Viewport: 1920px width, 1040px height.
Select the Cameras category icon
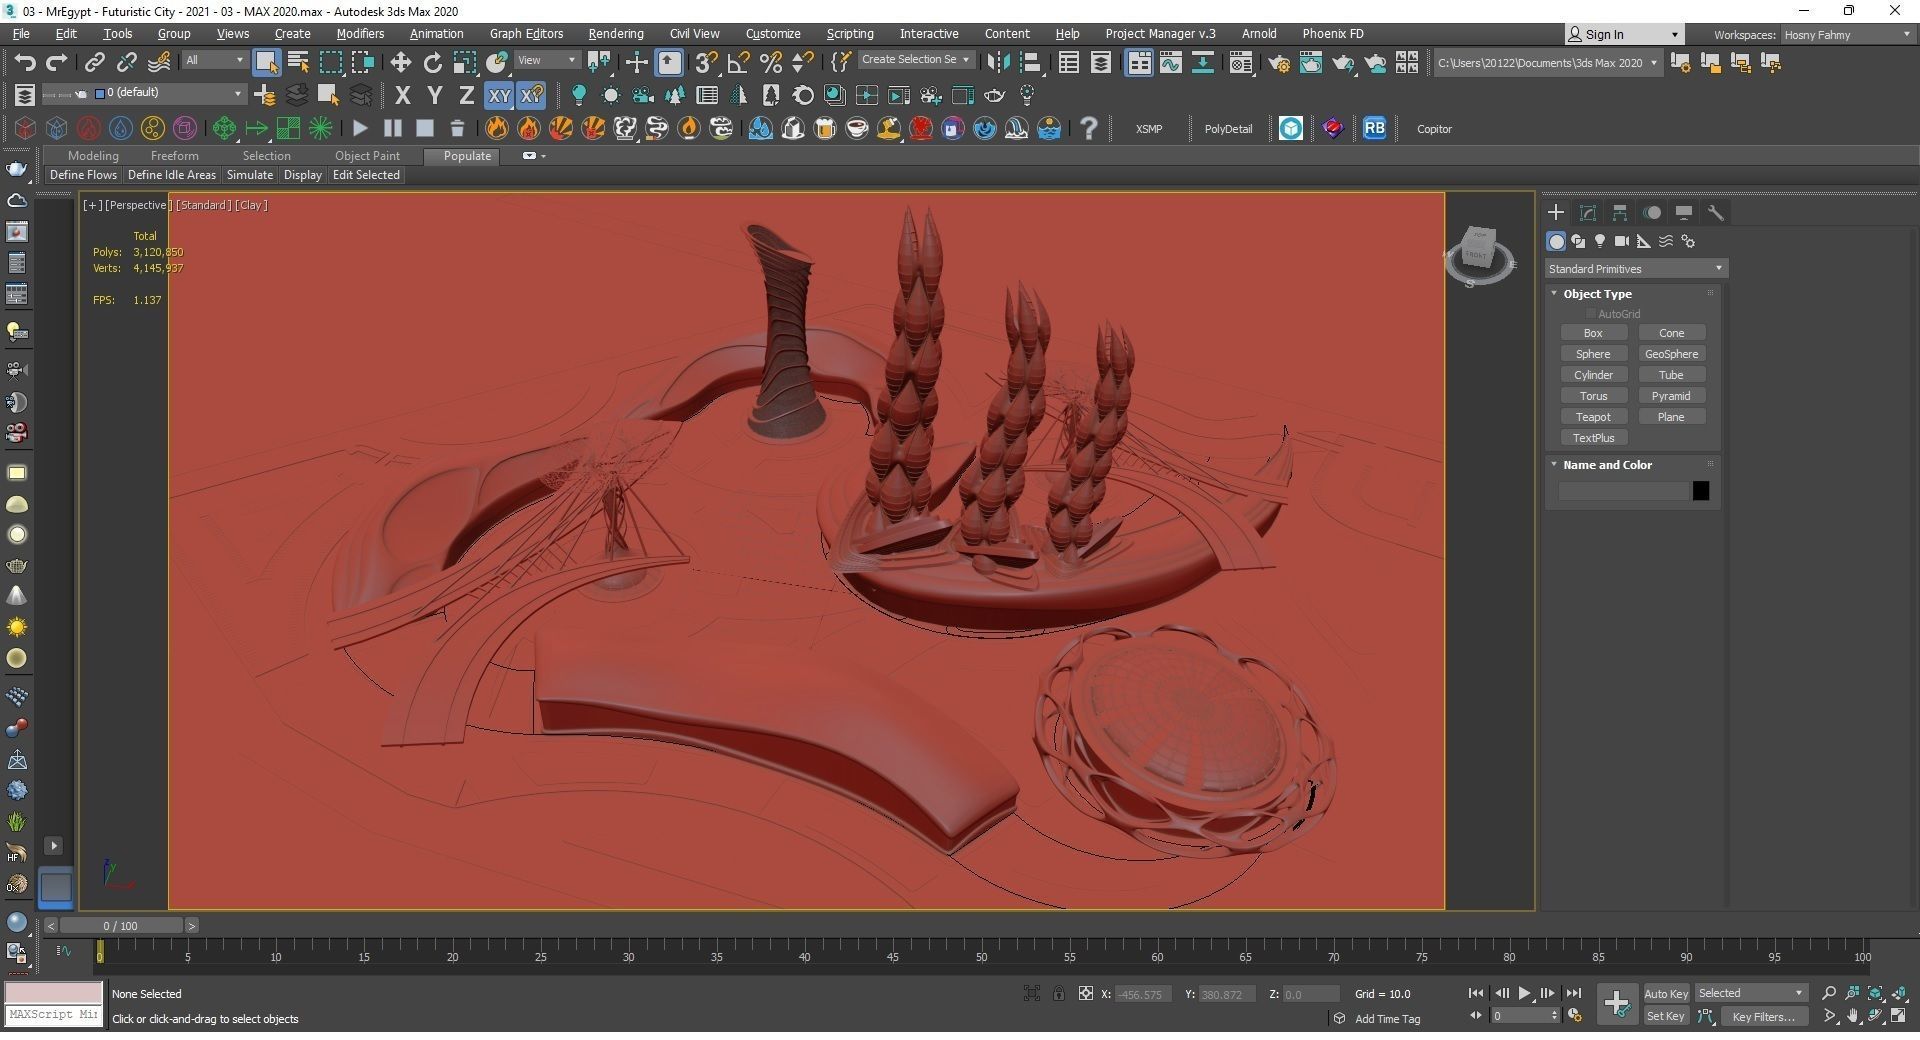point(1622,241)
